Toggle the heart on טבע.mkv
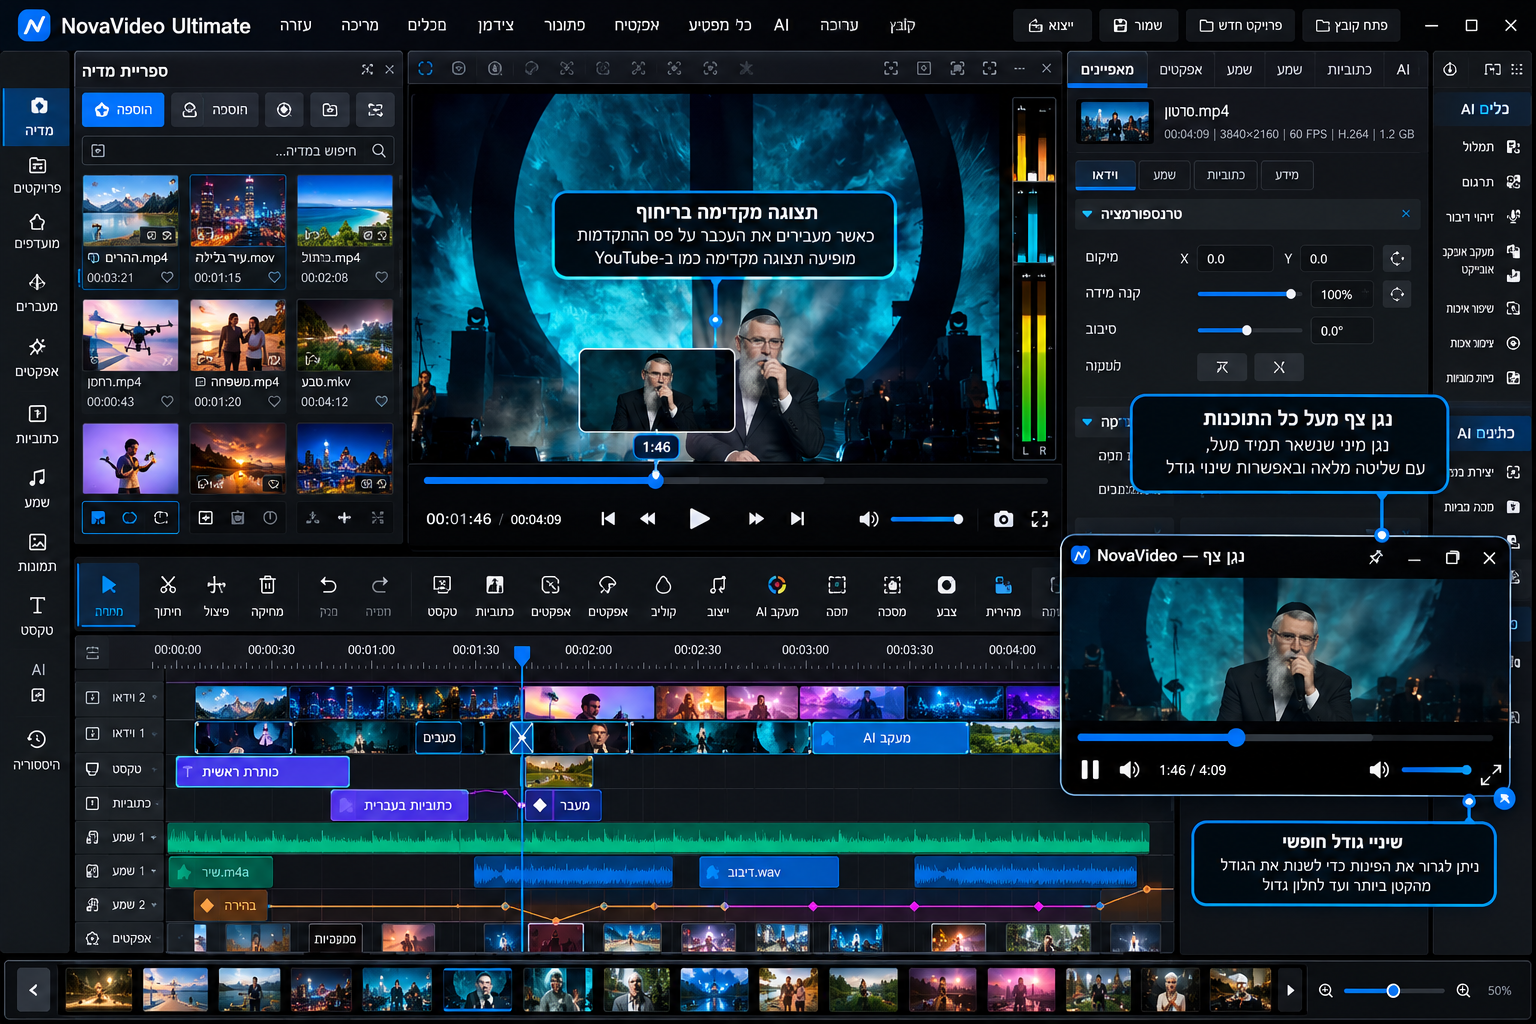1536x1024 pixels. click(381, 401)
